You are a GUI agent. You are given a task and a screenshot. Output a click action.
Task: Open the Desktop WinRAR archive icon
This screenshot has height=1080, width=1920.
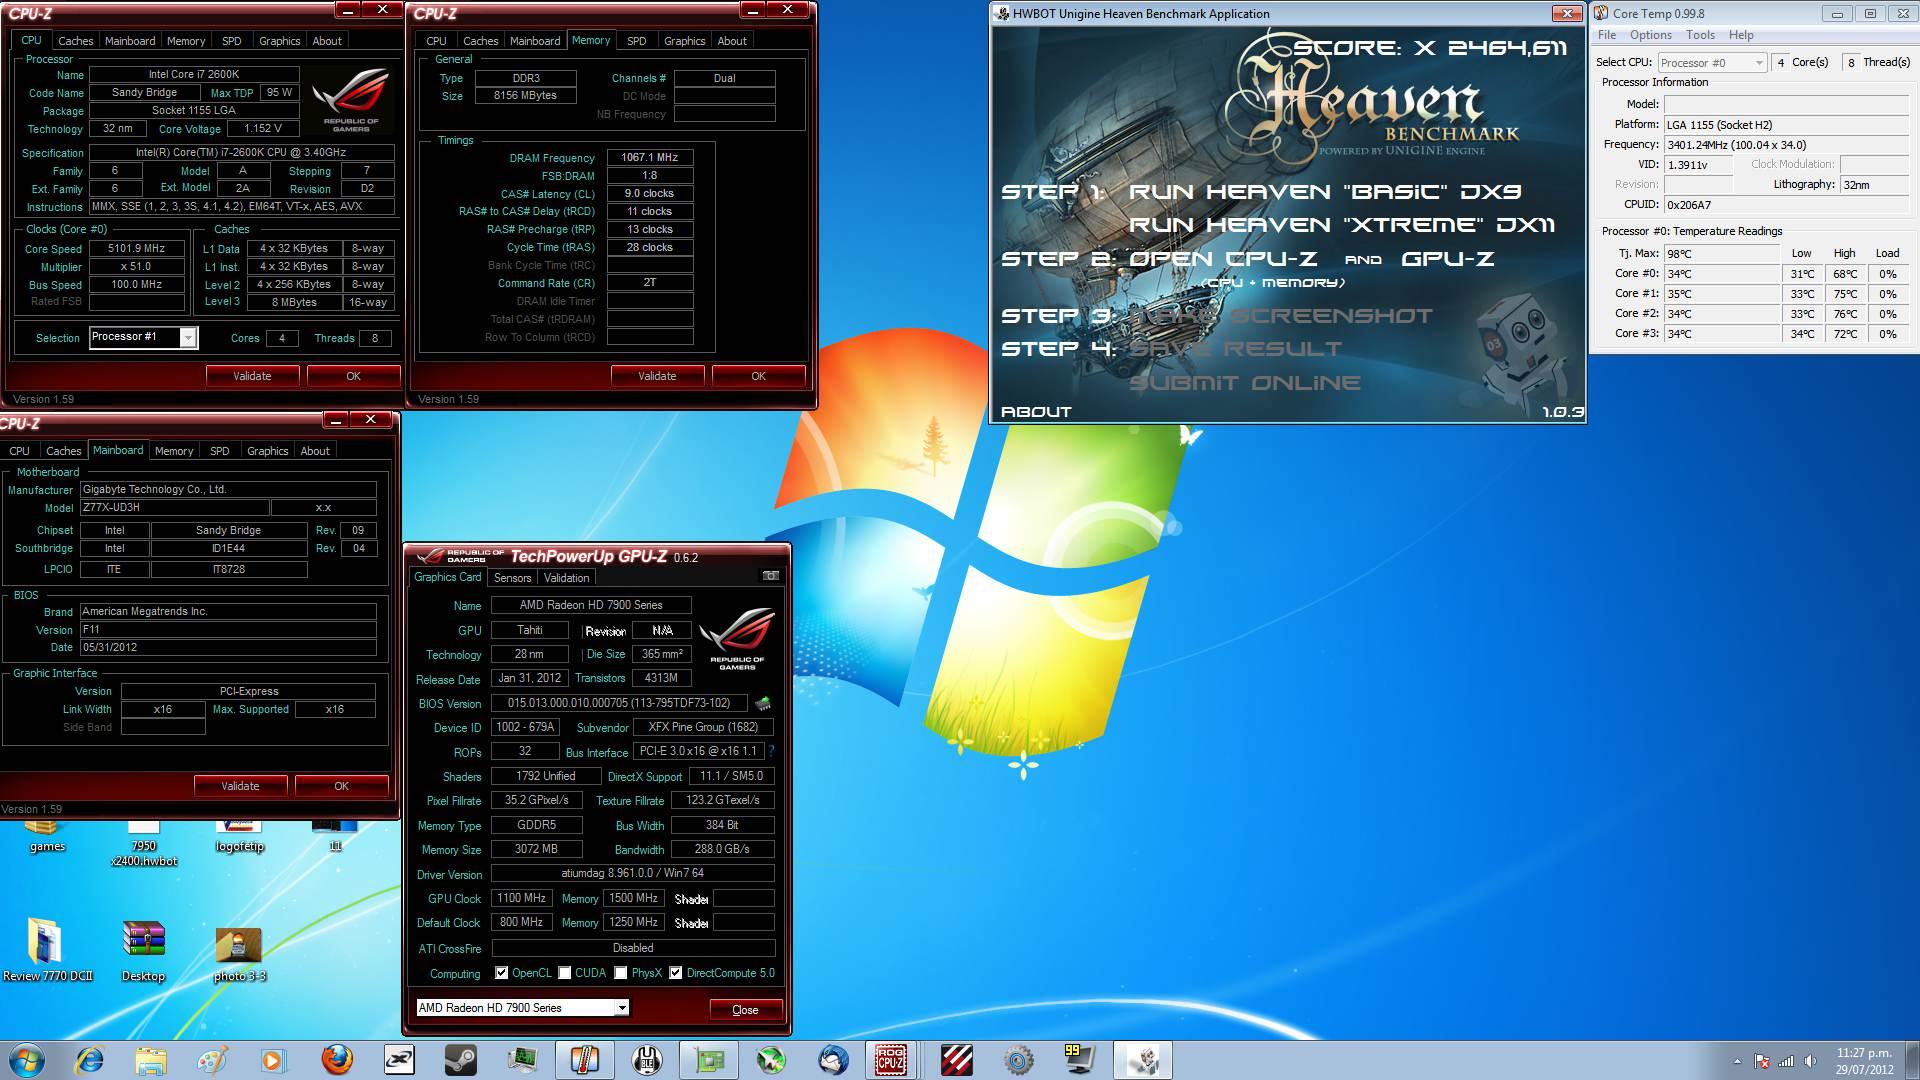(x=143, y=950)
